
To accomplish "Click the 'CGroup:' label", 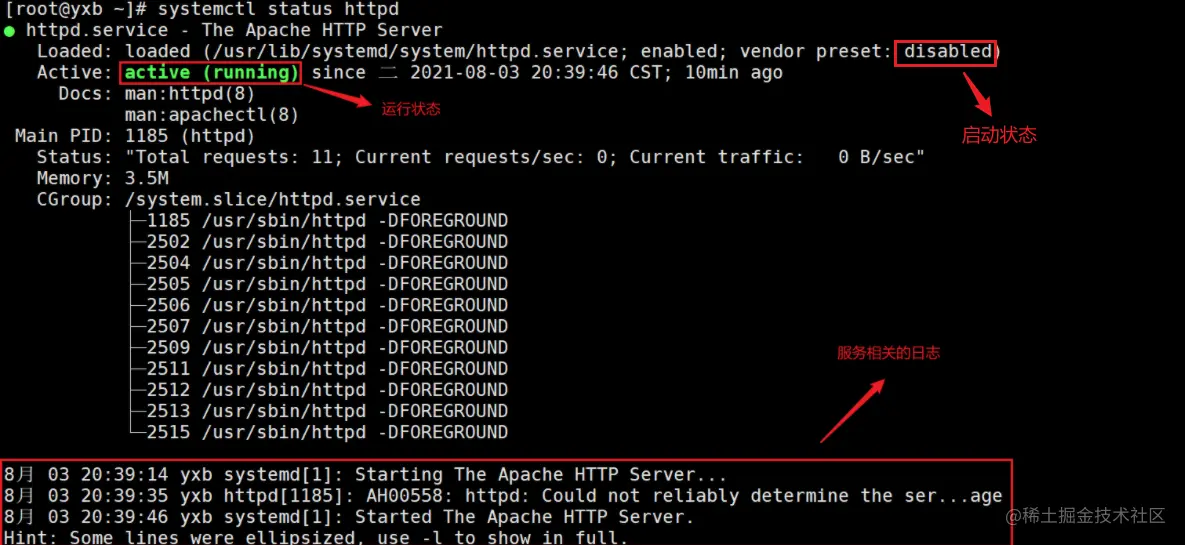I will pyautogui.click(x=75, y=200).
